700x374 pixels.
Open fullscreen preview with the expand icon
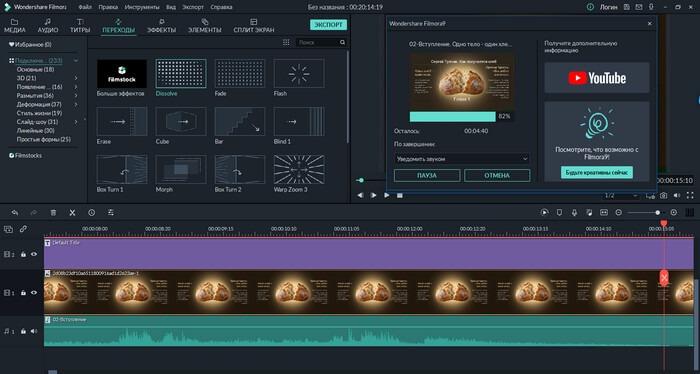(x=690, y=195)
